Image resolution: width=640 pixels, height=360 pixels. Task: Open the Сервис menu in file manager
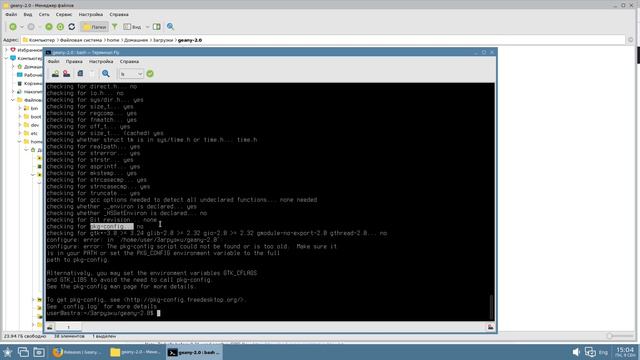point(64,14)
